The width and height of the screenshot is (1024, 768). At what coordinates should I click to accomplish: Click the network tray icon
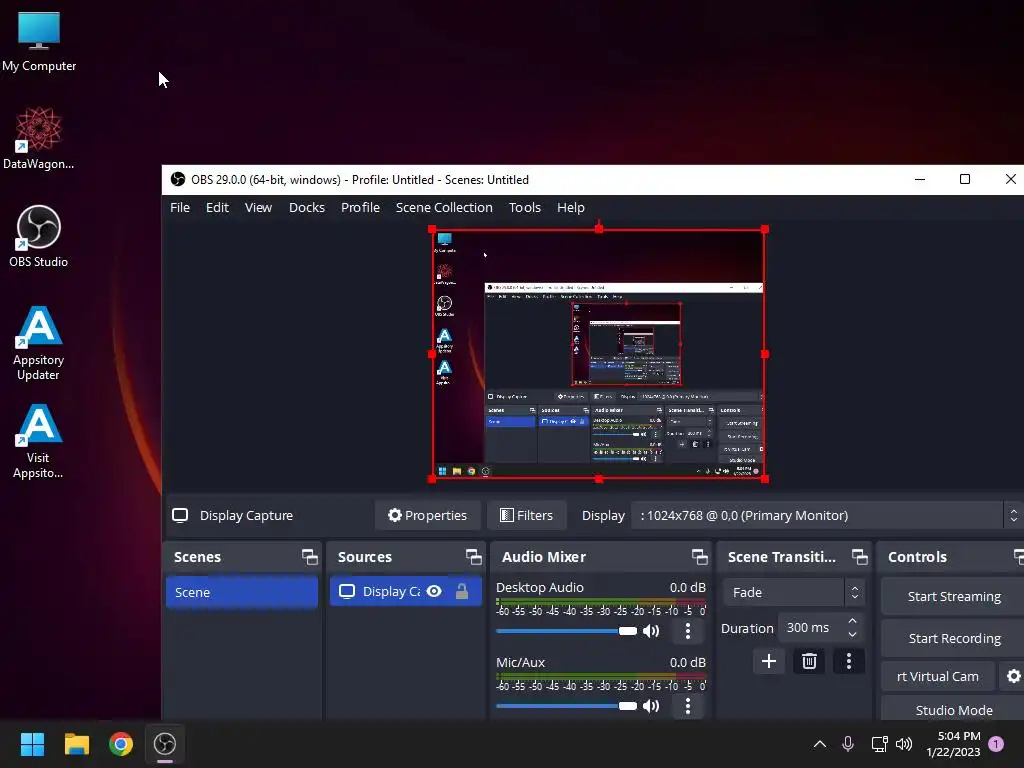(x=879, y=744)
